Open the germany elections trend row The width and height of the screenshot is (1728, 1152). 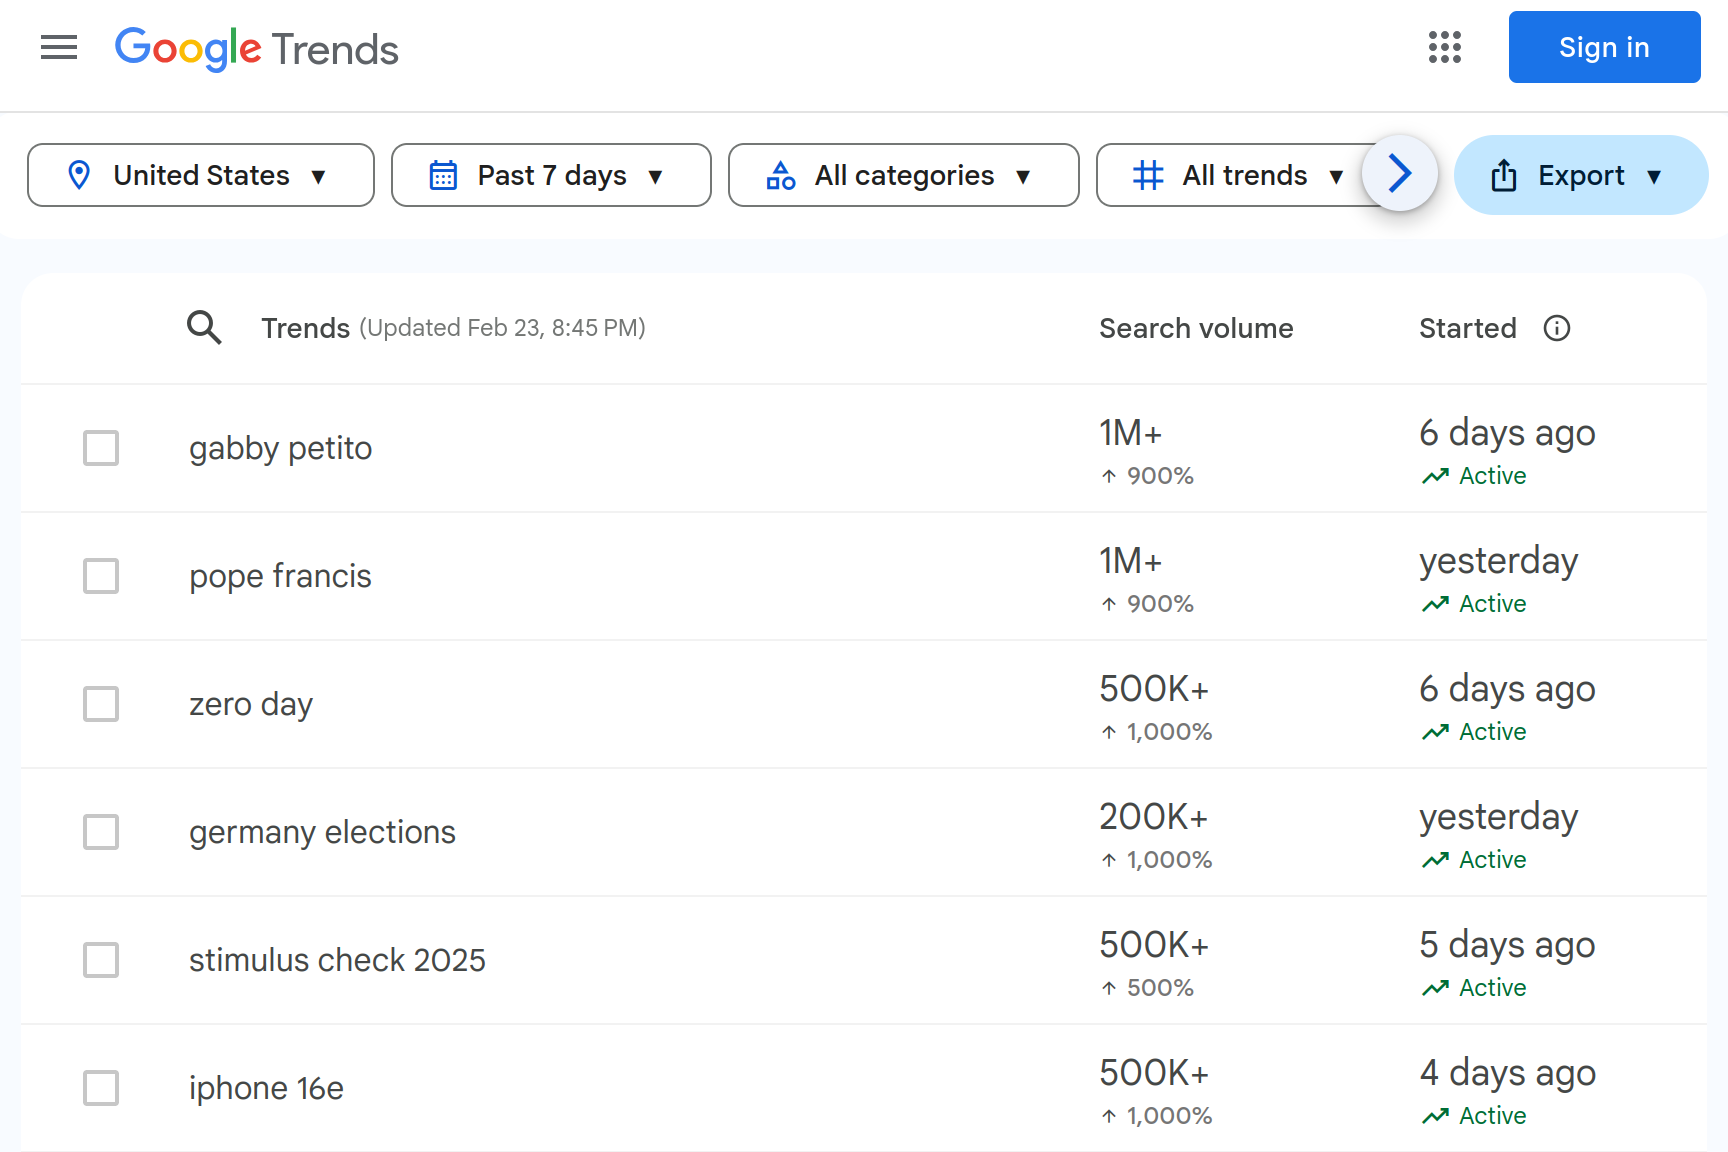pos(863,832)
